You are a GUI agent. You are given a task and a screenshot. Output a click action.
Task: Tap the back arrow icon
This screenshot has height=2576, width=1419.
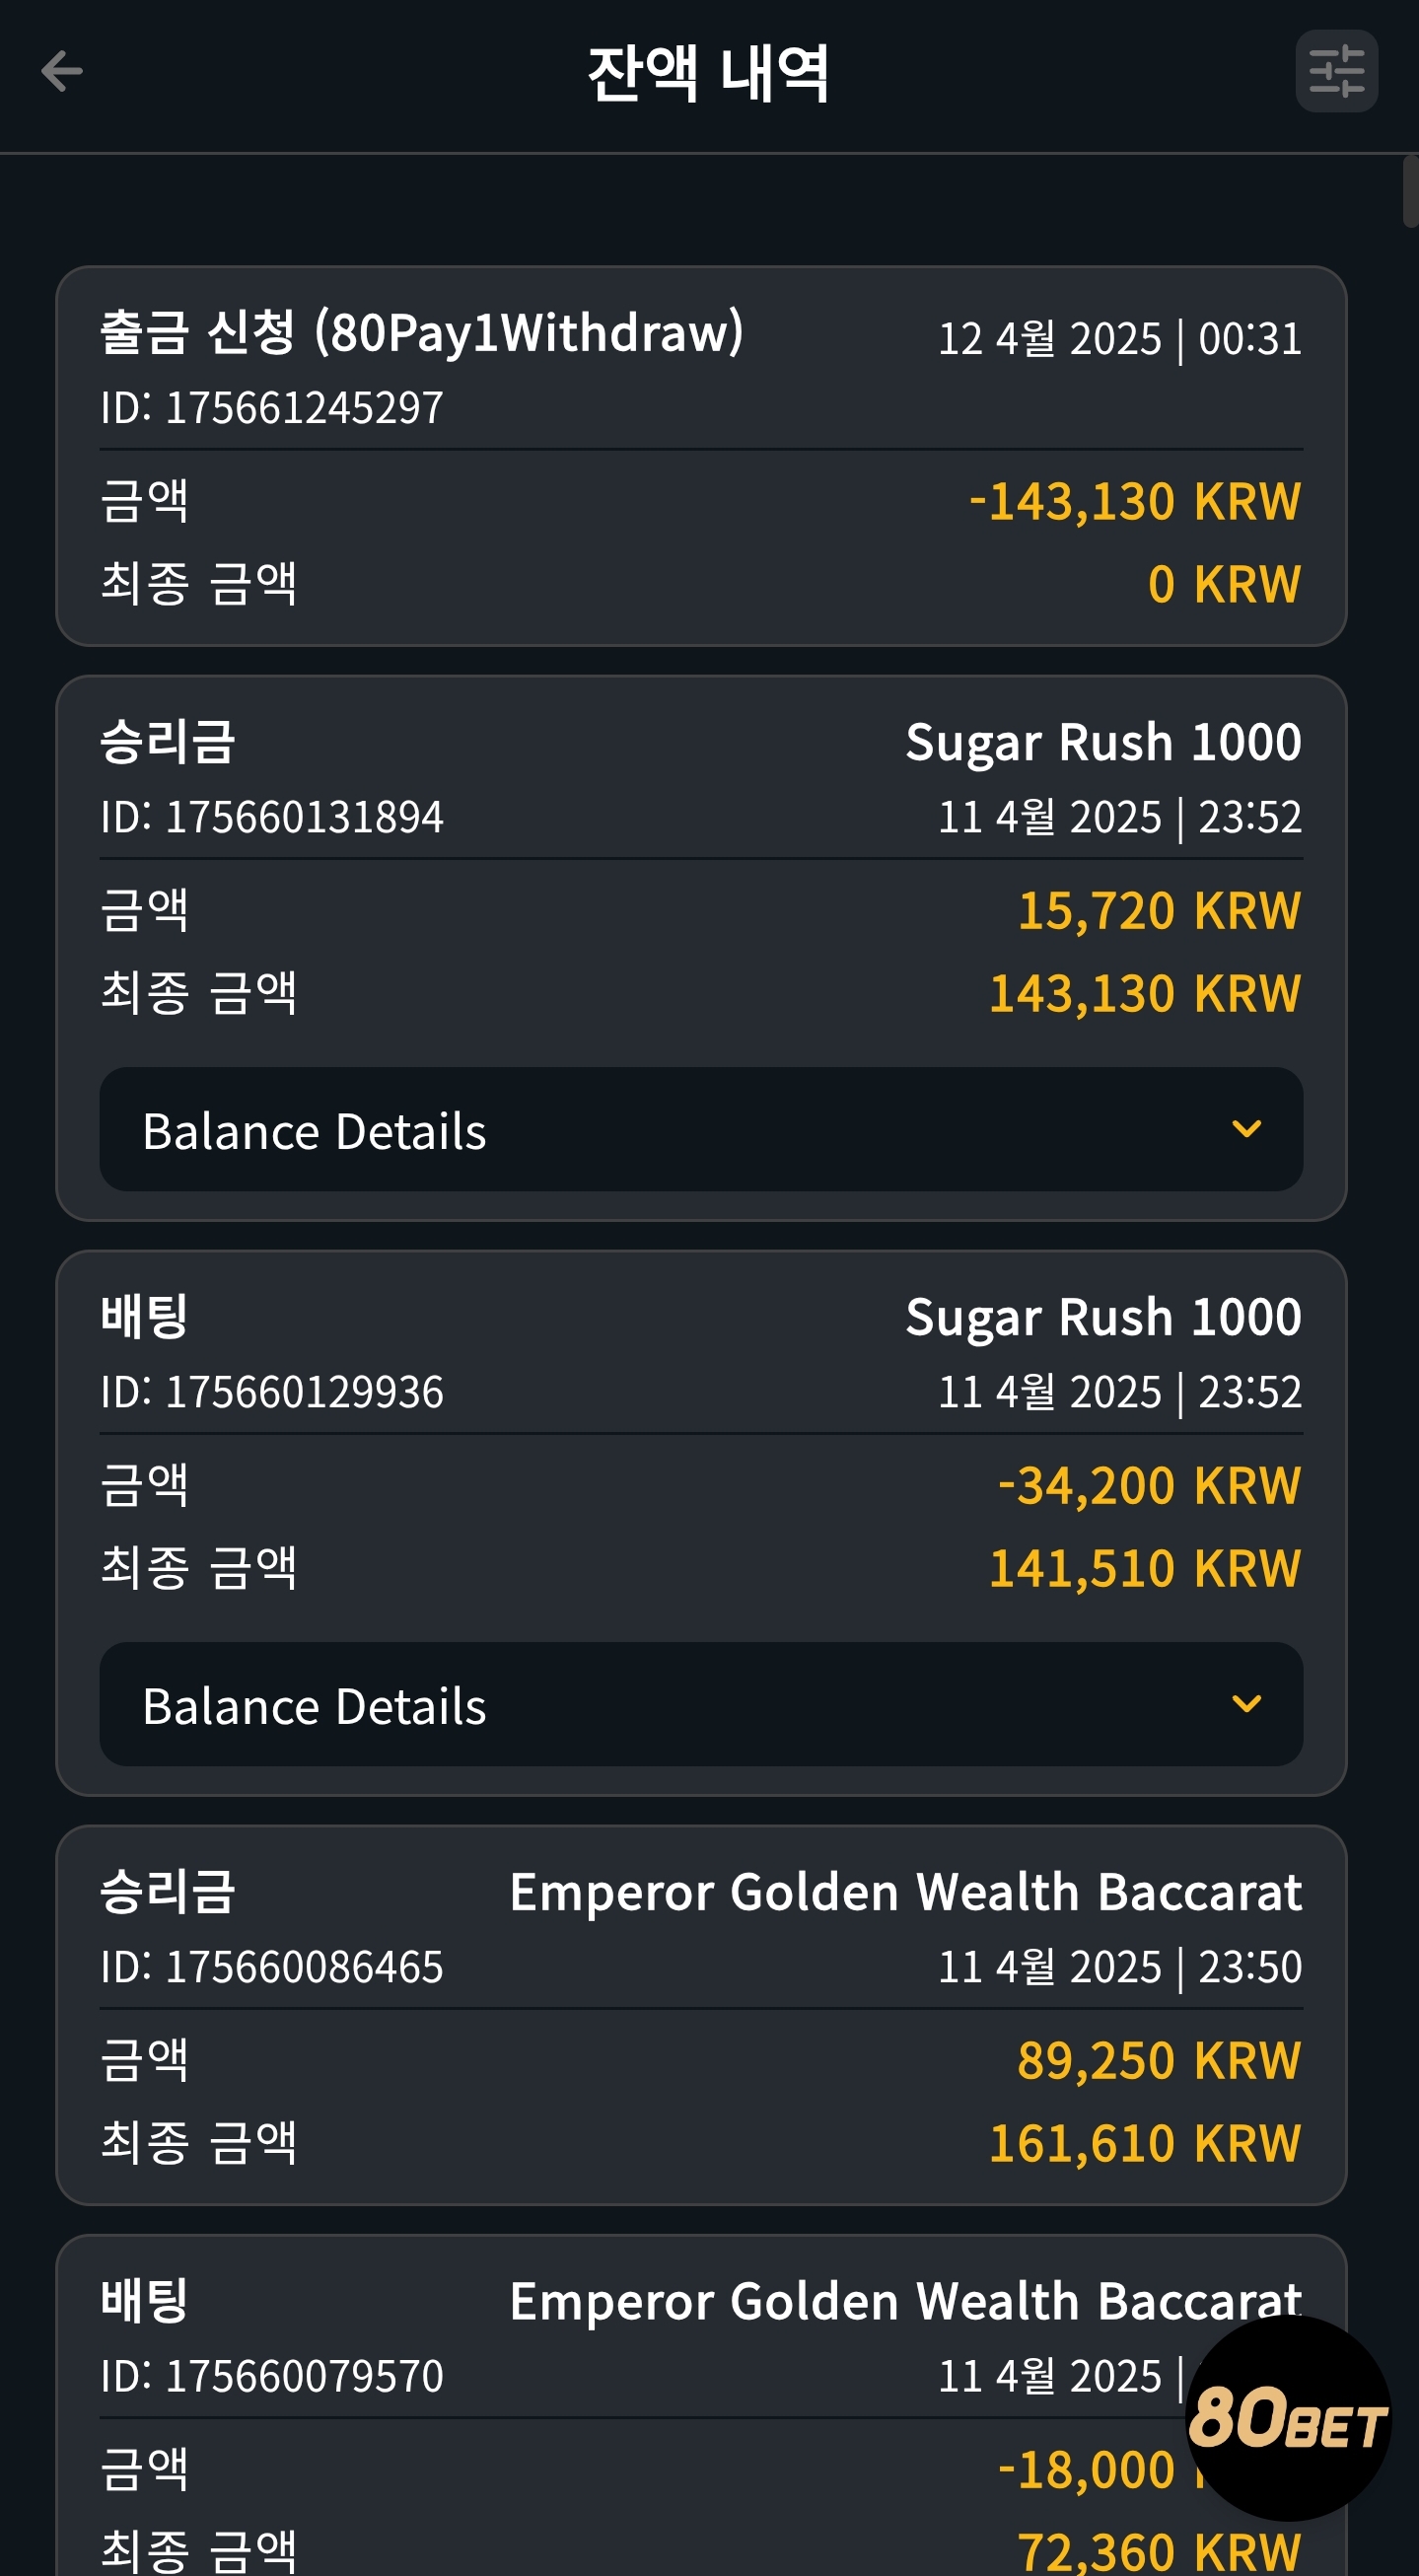[x=62, y=71]
